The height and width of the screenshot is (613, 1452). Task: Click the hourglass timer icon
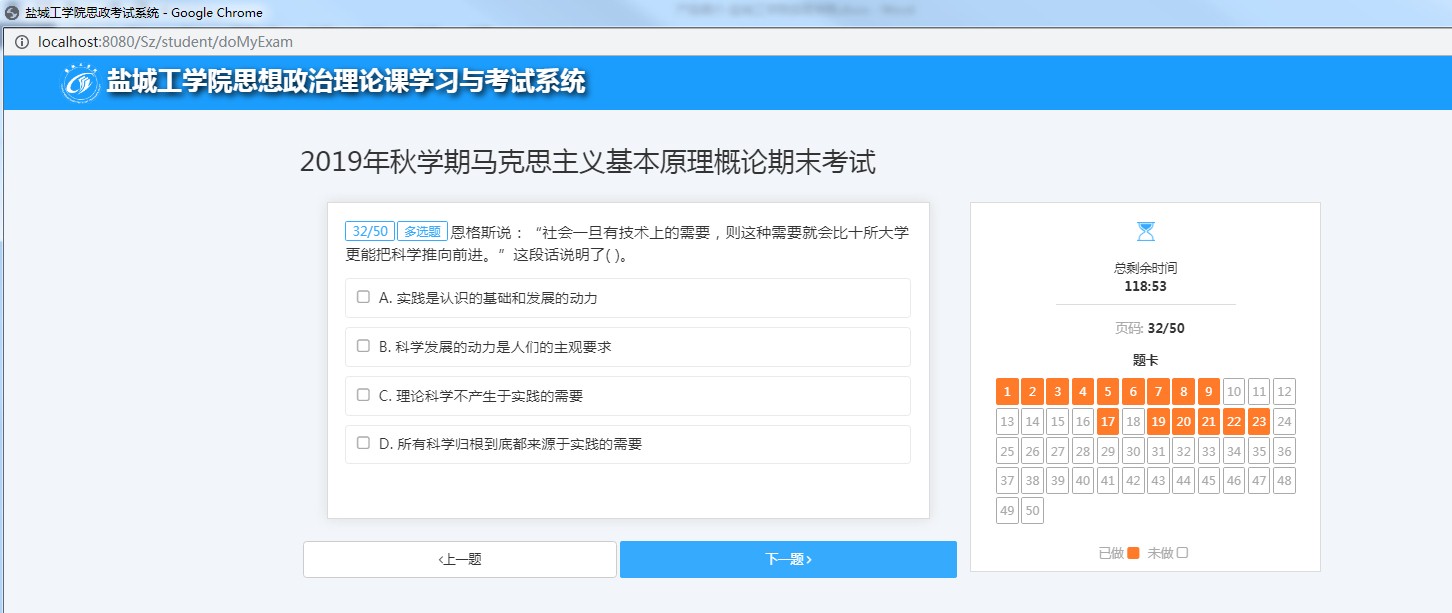click(x=1145, y=232)
